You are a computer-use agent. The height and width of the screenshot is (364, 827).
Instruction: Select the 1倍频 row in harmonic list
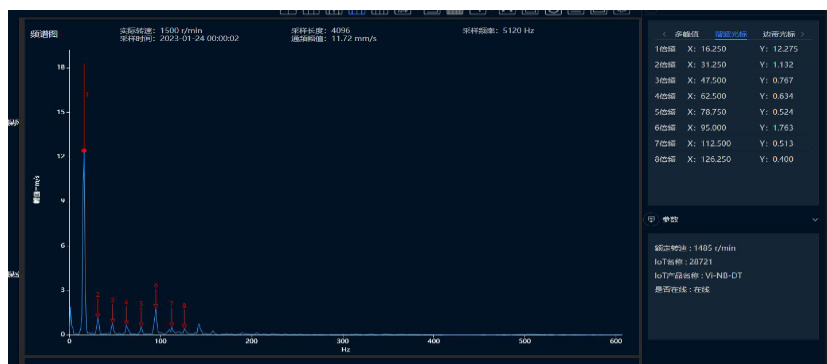tap(730, 49)
